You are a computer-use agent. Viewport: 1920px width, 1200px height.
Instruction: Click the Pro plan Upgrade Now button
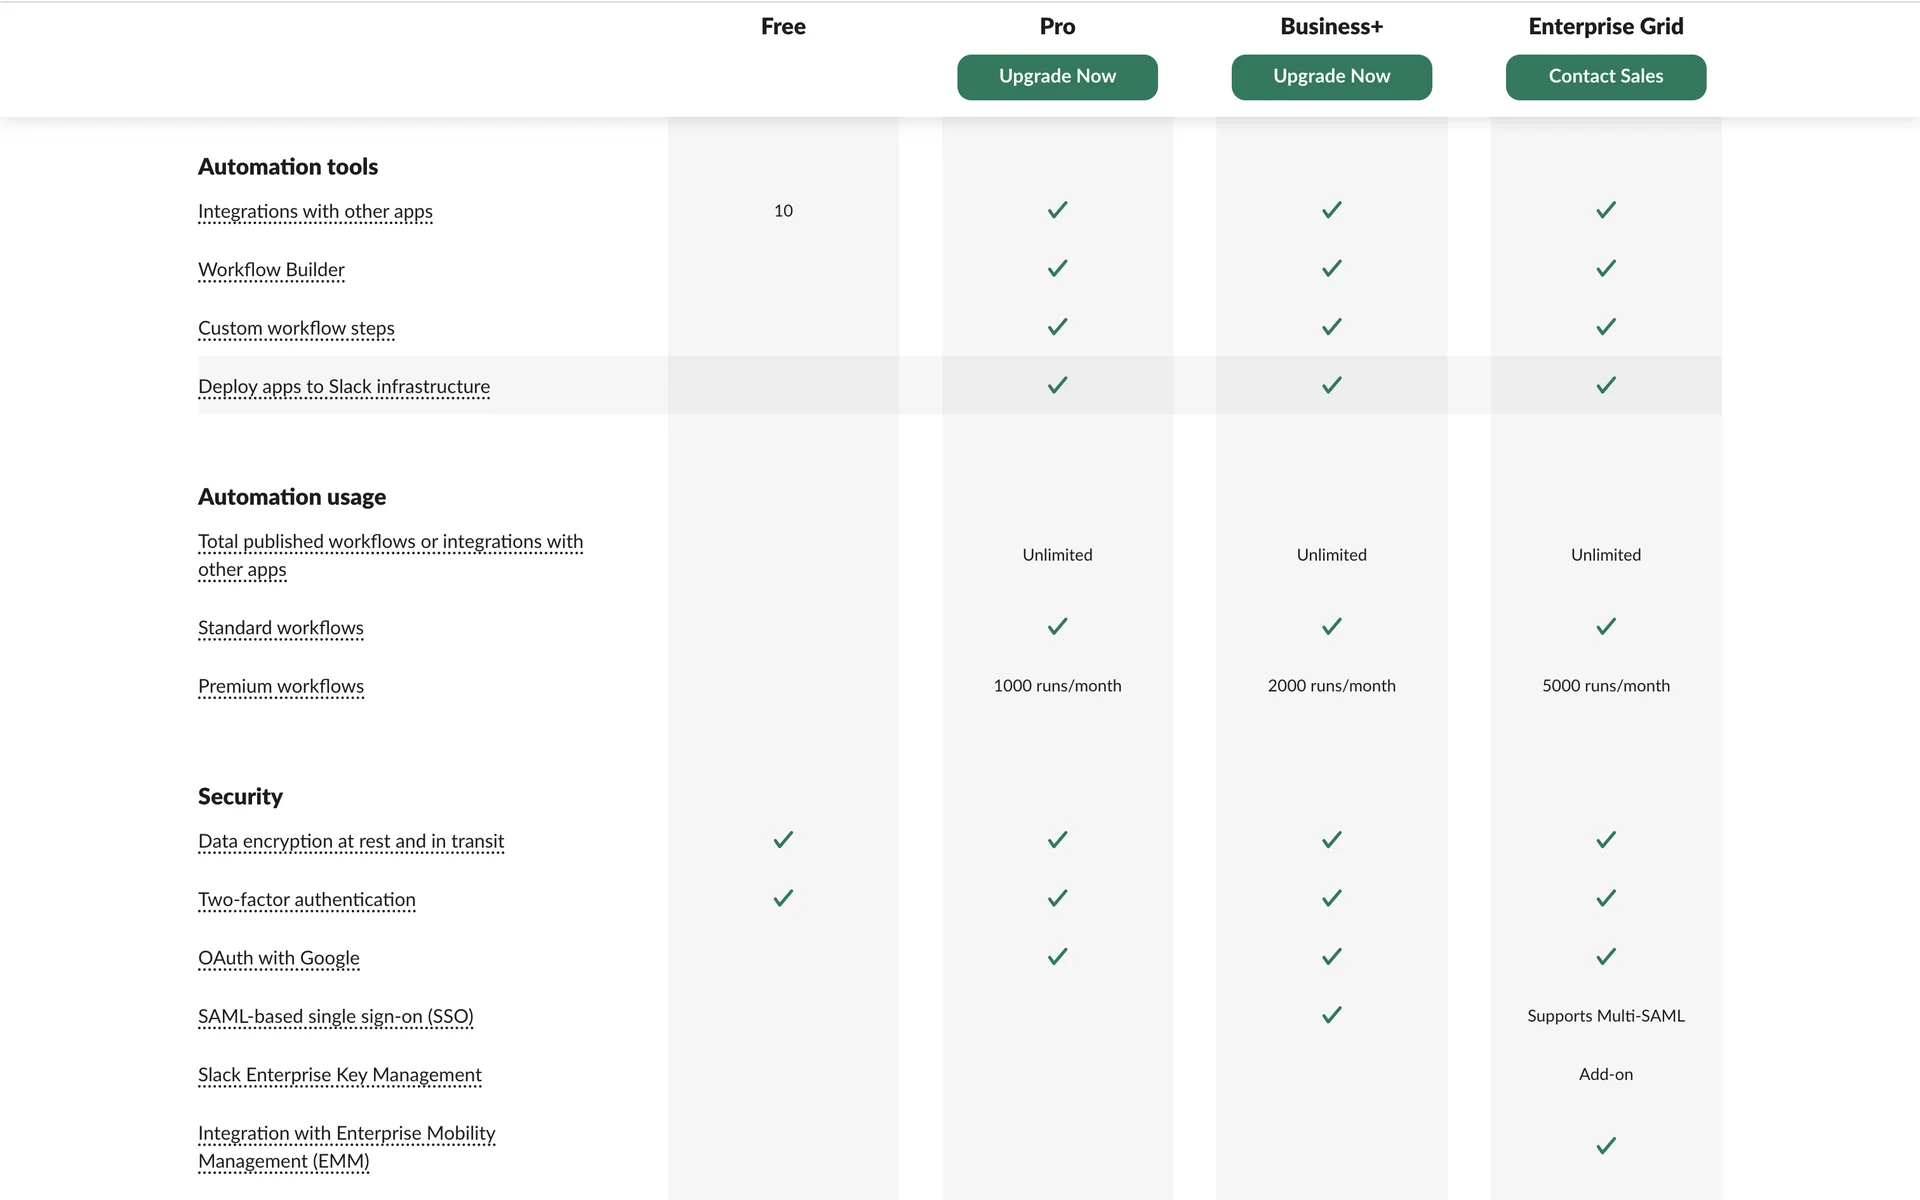click(x=1057, y=77)
